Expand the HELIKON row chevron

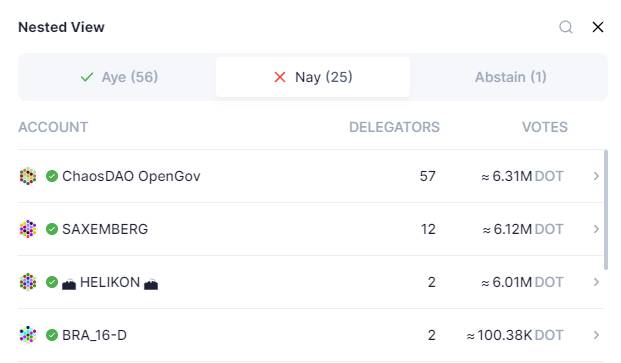(x=596, y=282)
